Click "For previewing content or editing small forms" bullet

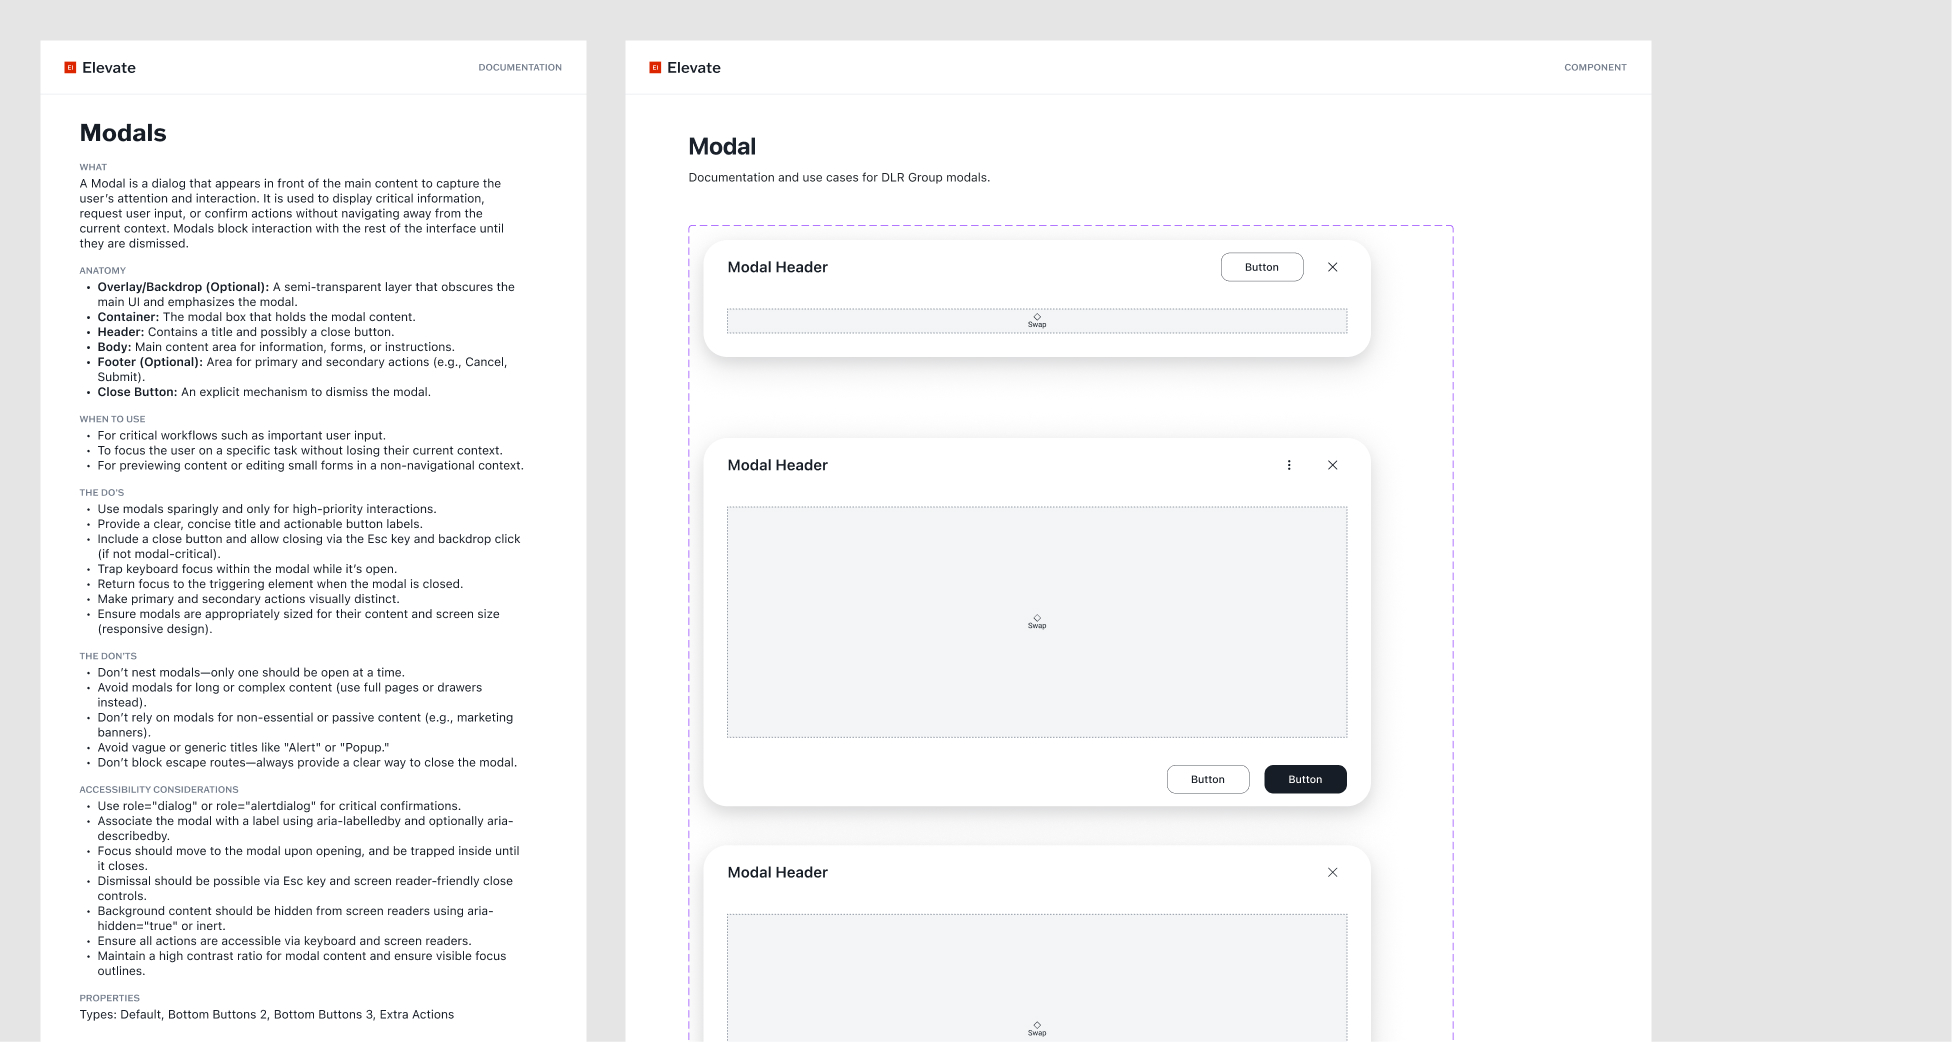point(310,466)
